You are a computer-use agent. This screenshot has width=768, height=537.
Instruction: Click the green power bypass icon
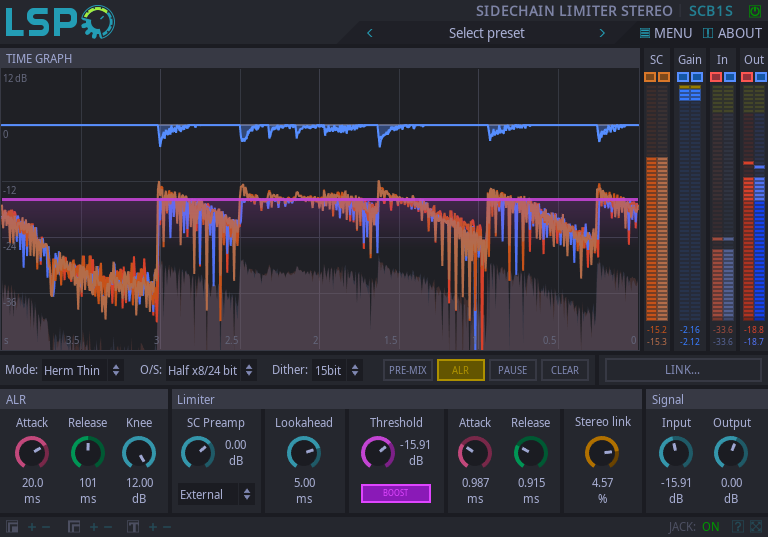tap(754, 11)
